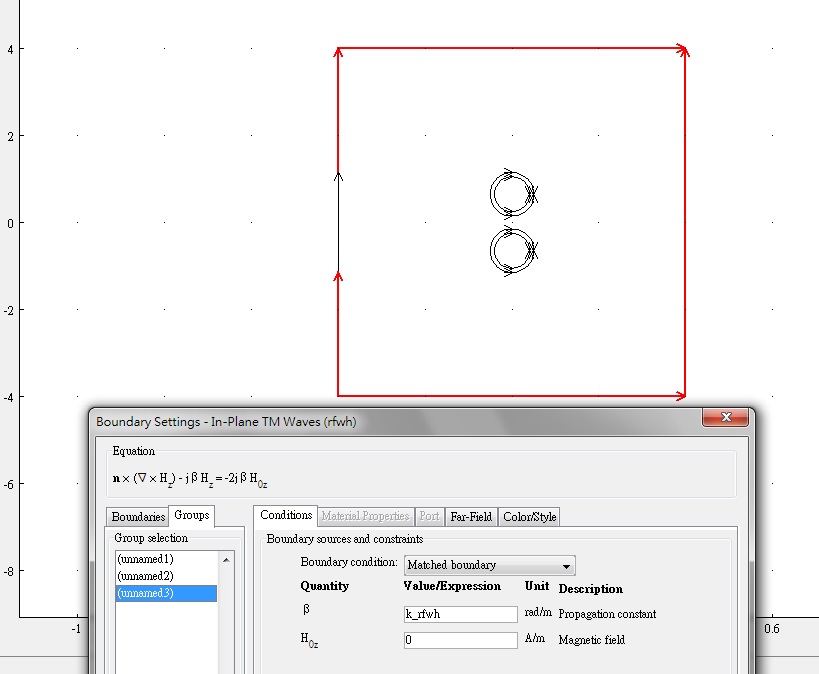The height and width of the screenshot is (674, 819).
Task: Open the Conditions tab
Action: 286,516
